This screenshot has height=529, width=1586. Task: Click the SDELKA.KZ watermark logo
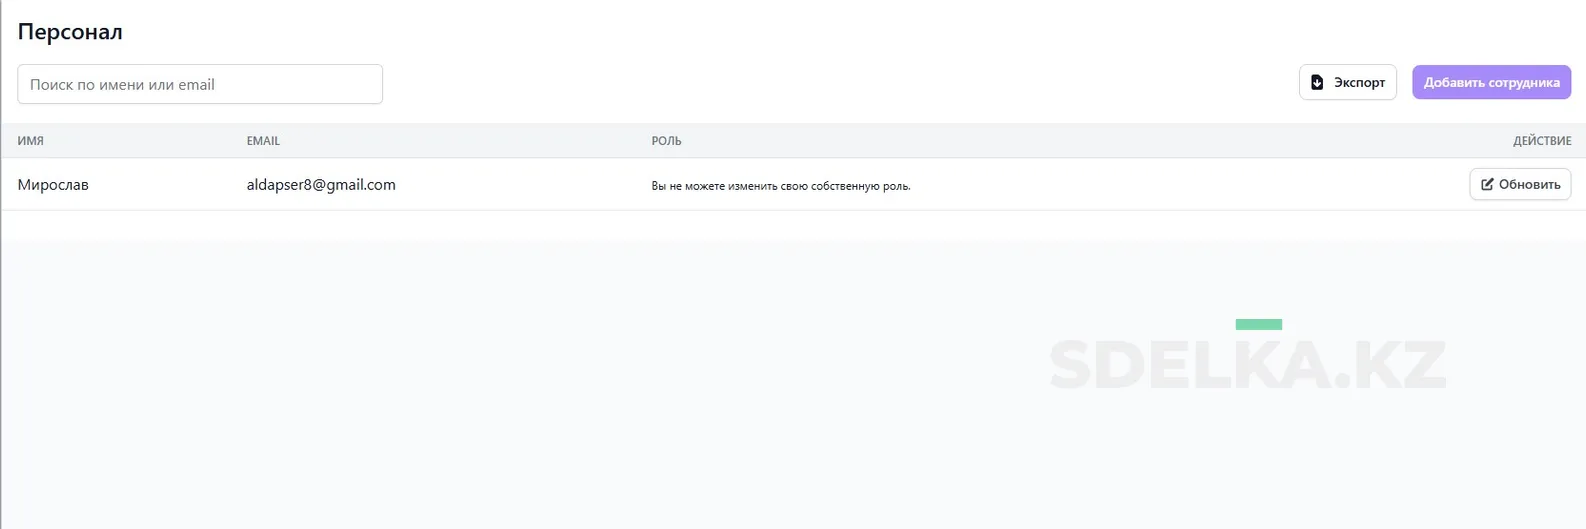pyautogui.click(x=1247, y=365)
